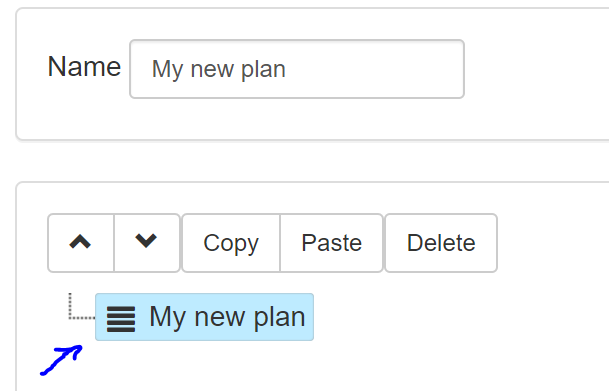Focus the Name text field
609x391 pixels.
[297, 69]
